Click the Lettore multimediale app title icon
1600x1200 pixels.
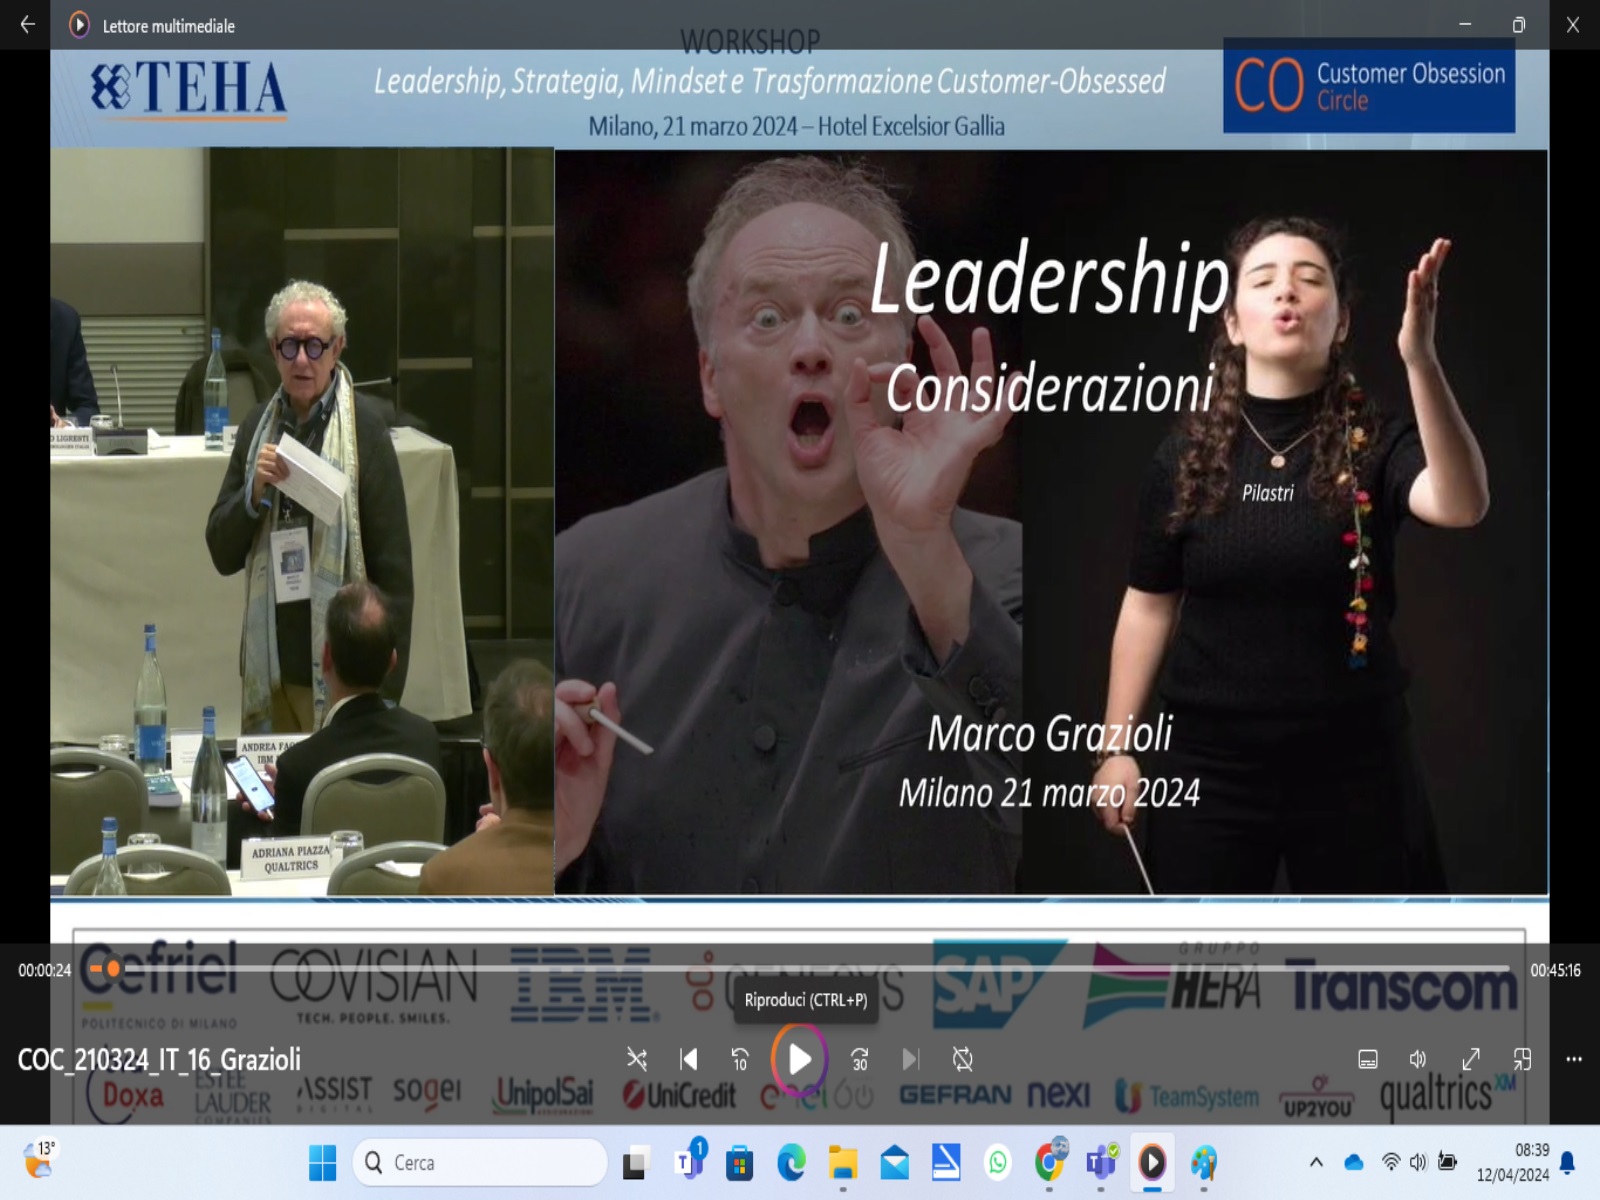click(x=79, y=25)
